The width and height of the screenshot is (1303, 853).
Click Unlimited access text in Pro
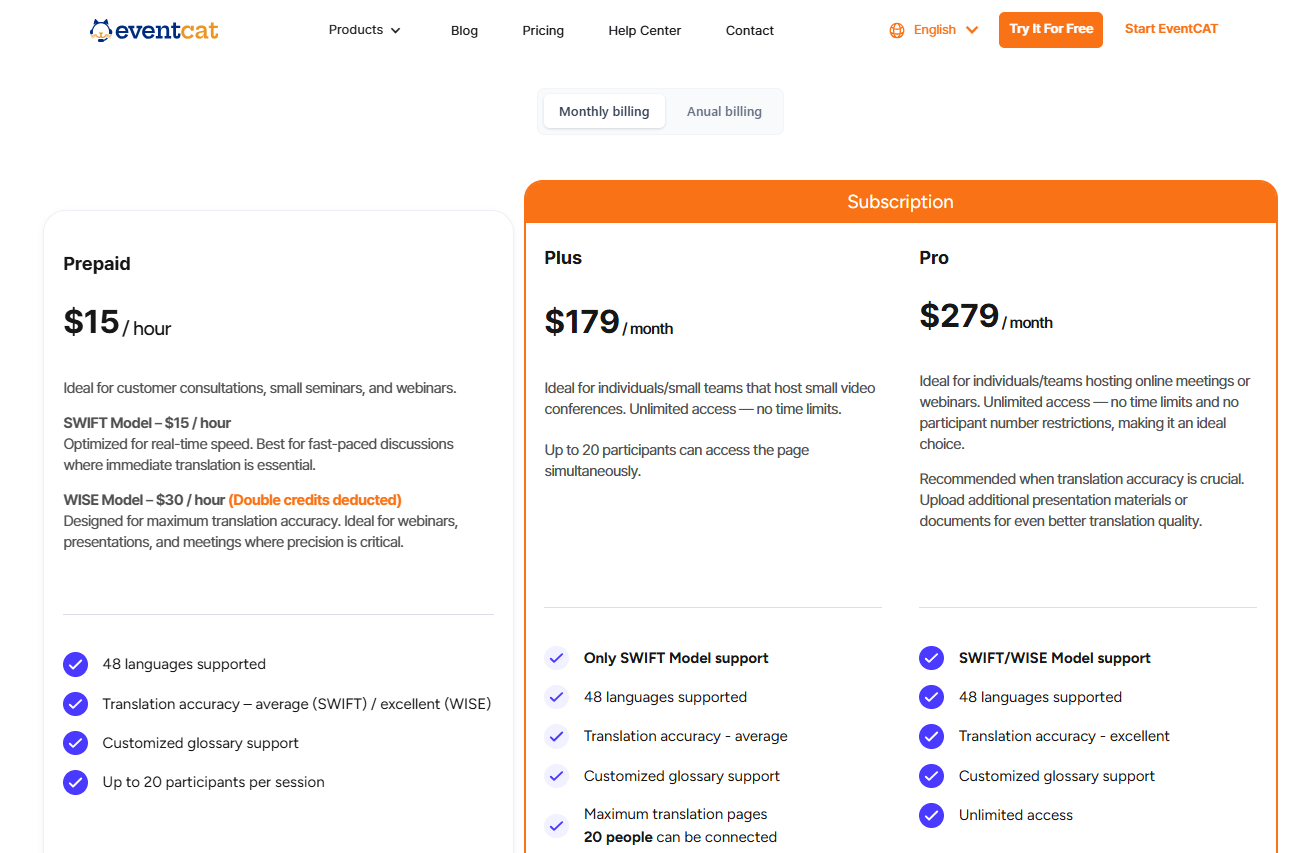click(1016, 815)
